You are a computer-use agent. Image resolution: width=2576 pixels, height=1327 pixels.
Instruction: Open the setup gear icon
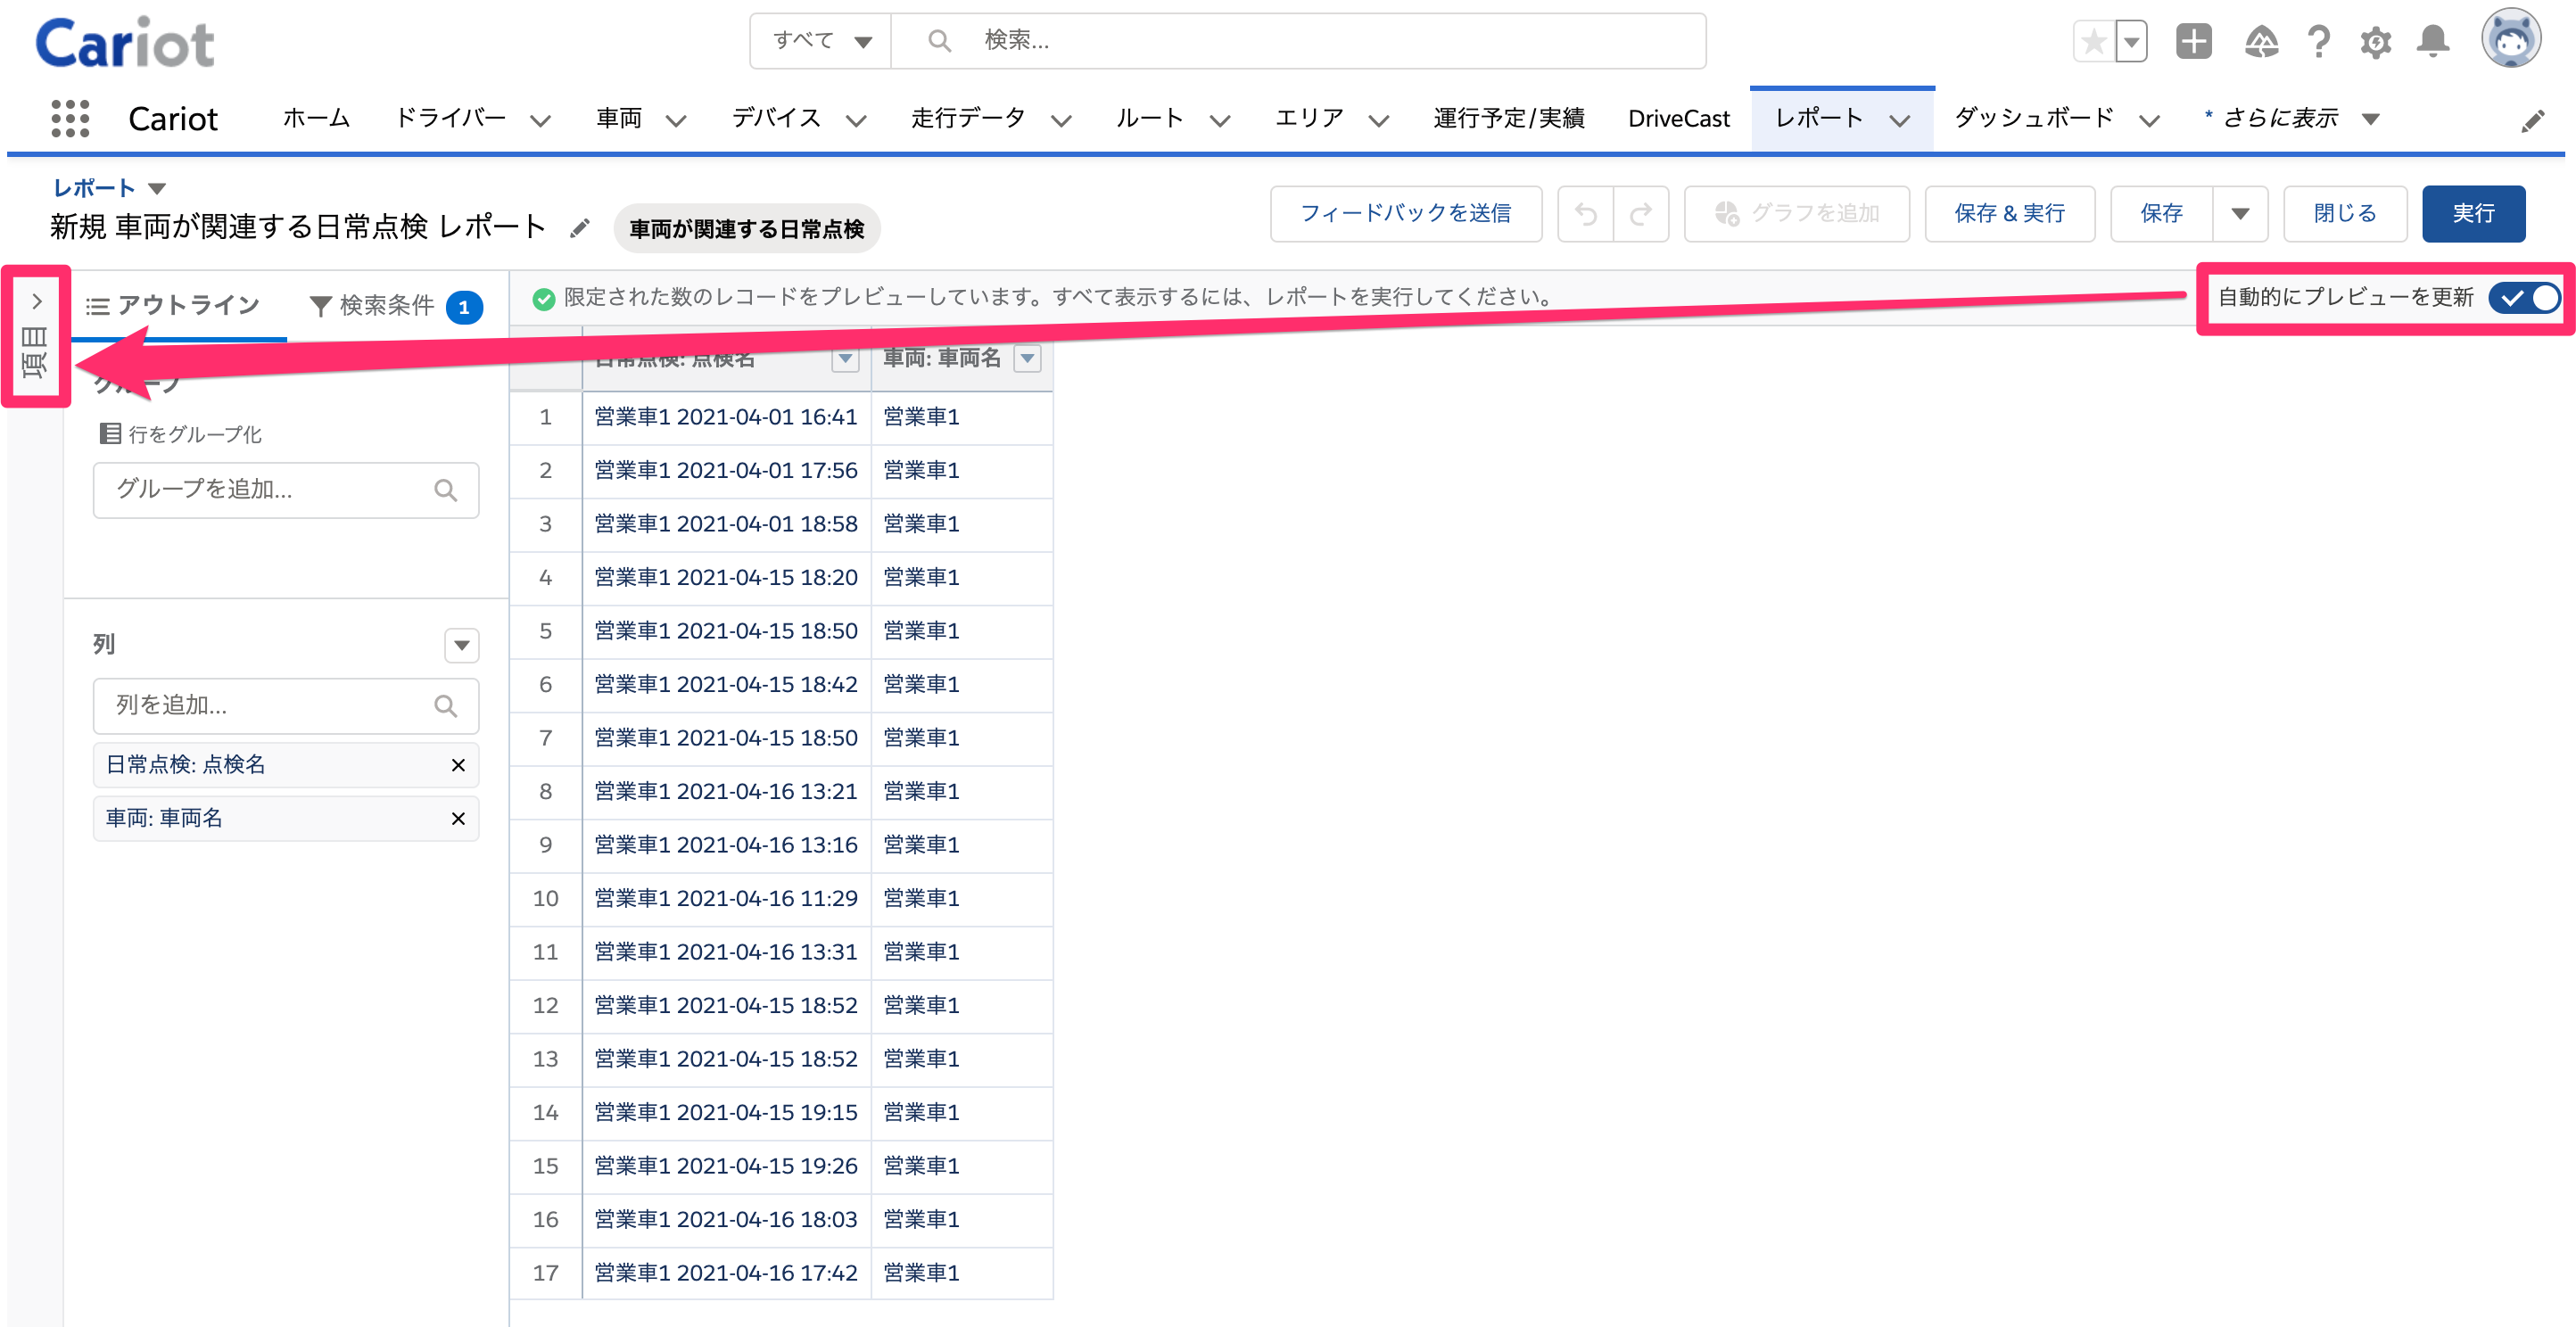[x=2375, y=42]
